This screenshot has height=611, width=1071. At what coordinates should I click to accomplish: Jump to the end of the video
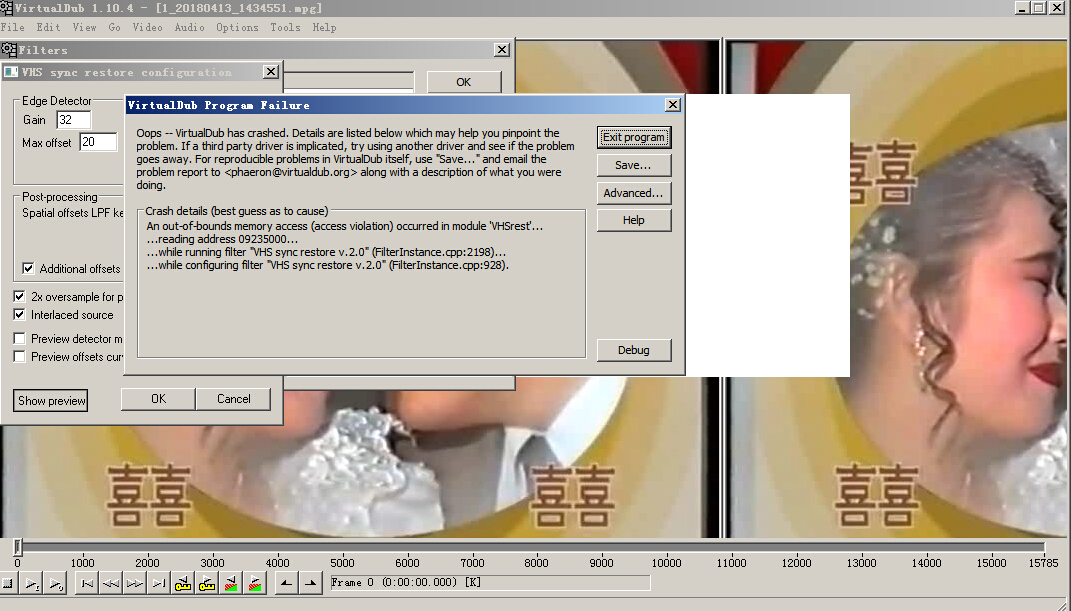point(158,584)
